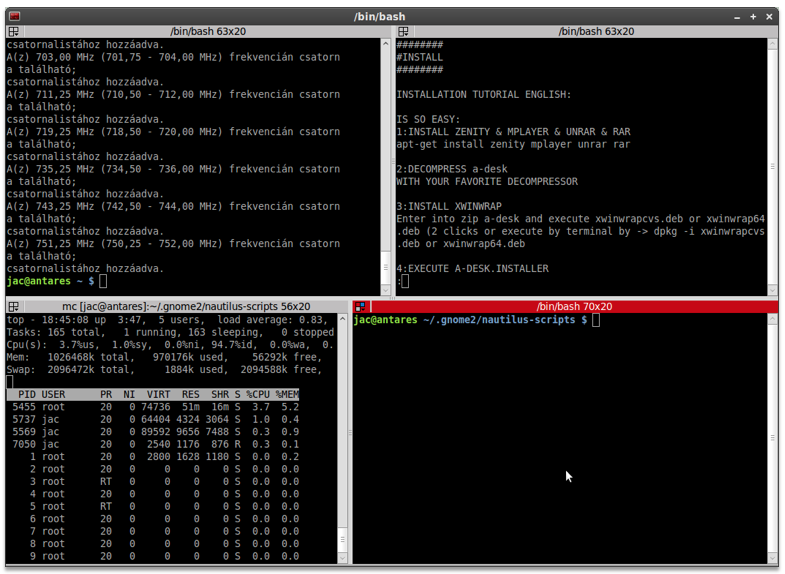Click the 'Cpu(s): 3.7%us' line
Viewport: 785px width, 574px height.
click(170, 345)
